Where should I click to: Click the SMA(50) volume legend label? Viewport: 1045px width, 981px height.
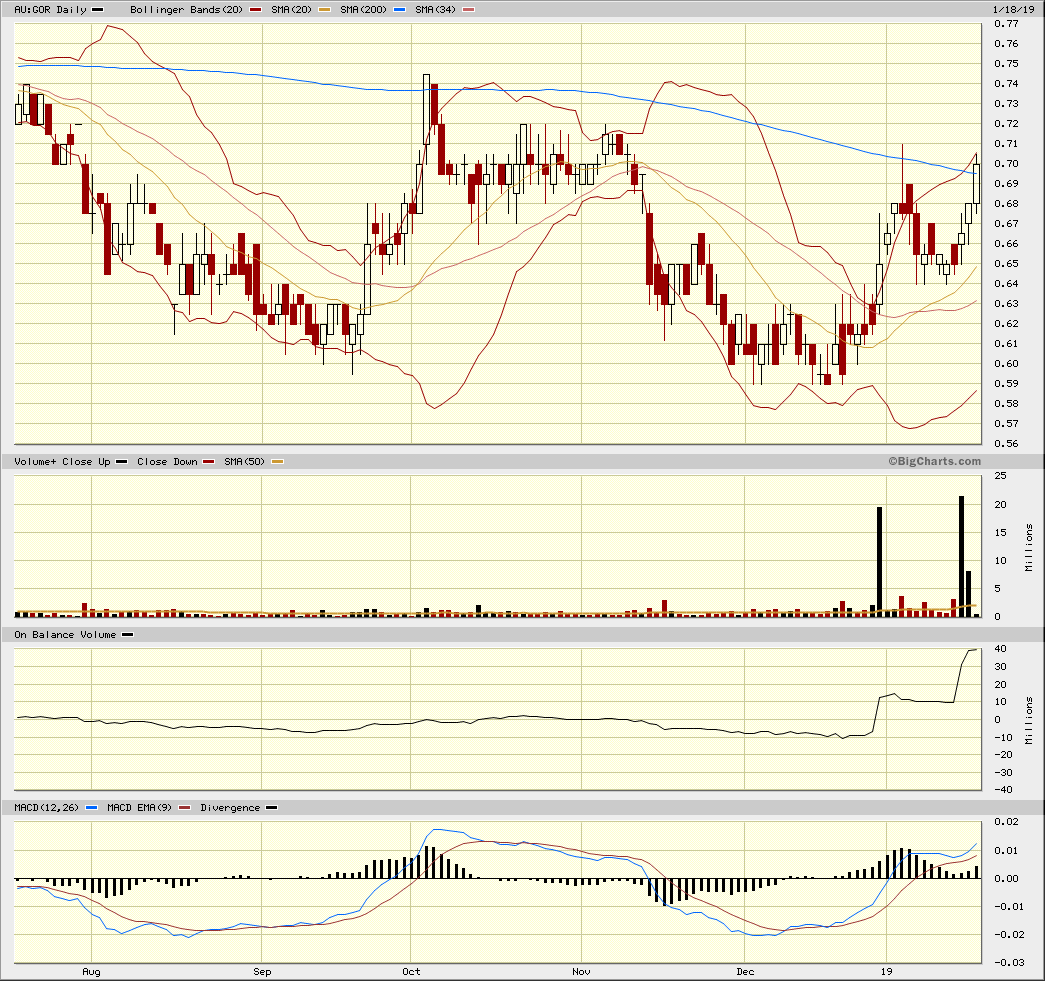[x=245, y=461]
